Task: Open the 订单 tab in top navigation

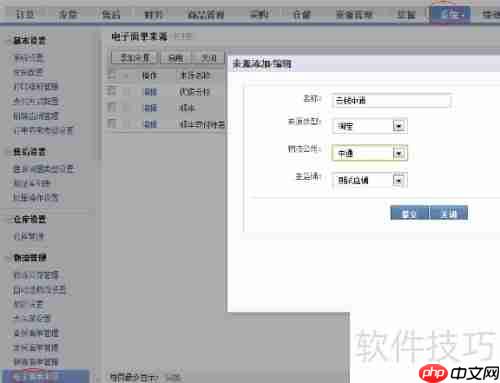Action: click(x=25, y=14)
